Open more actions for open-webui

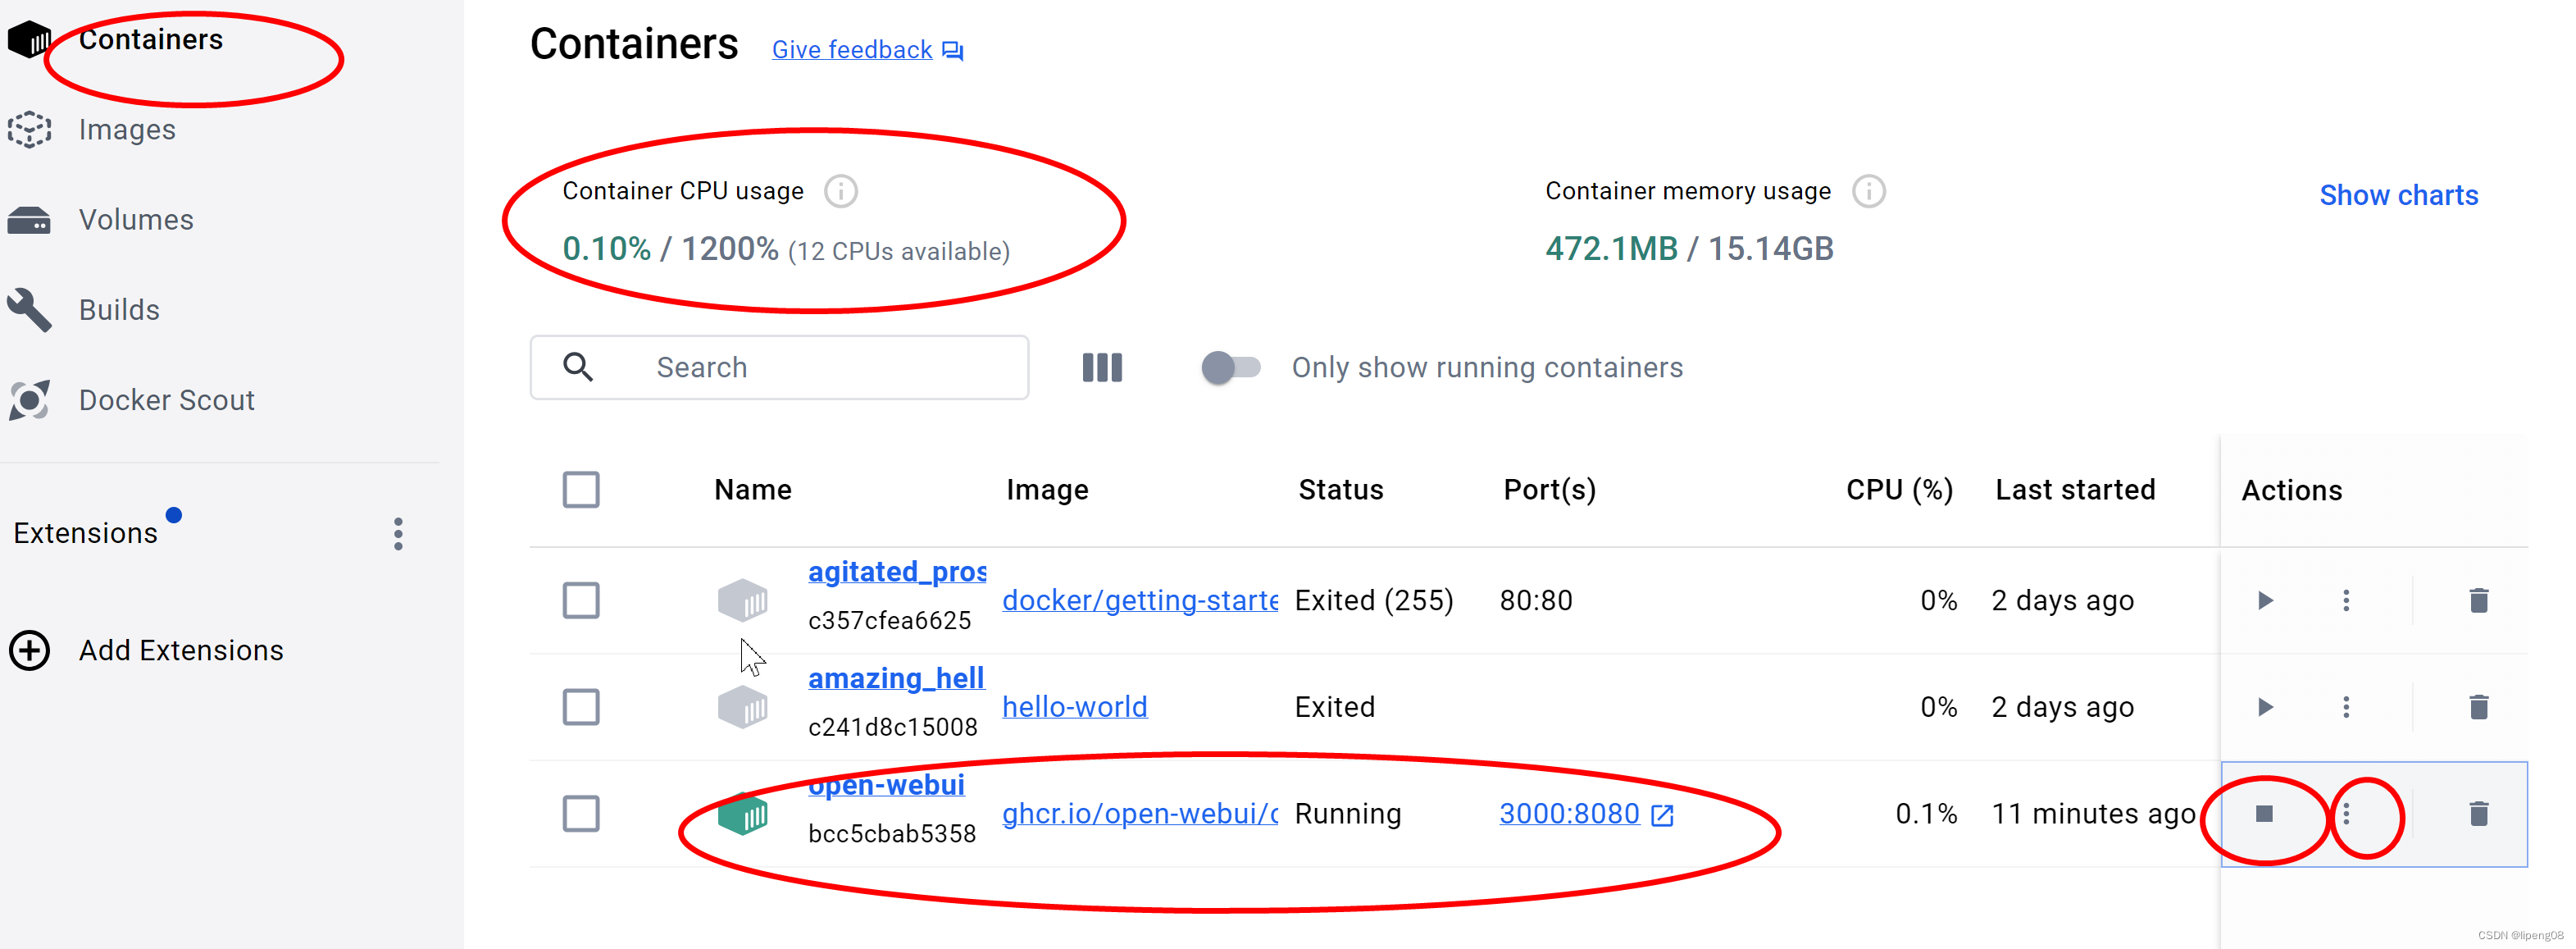pyautogui.click(x=2346, y=814)
